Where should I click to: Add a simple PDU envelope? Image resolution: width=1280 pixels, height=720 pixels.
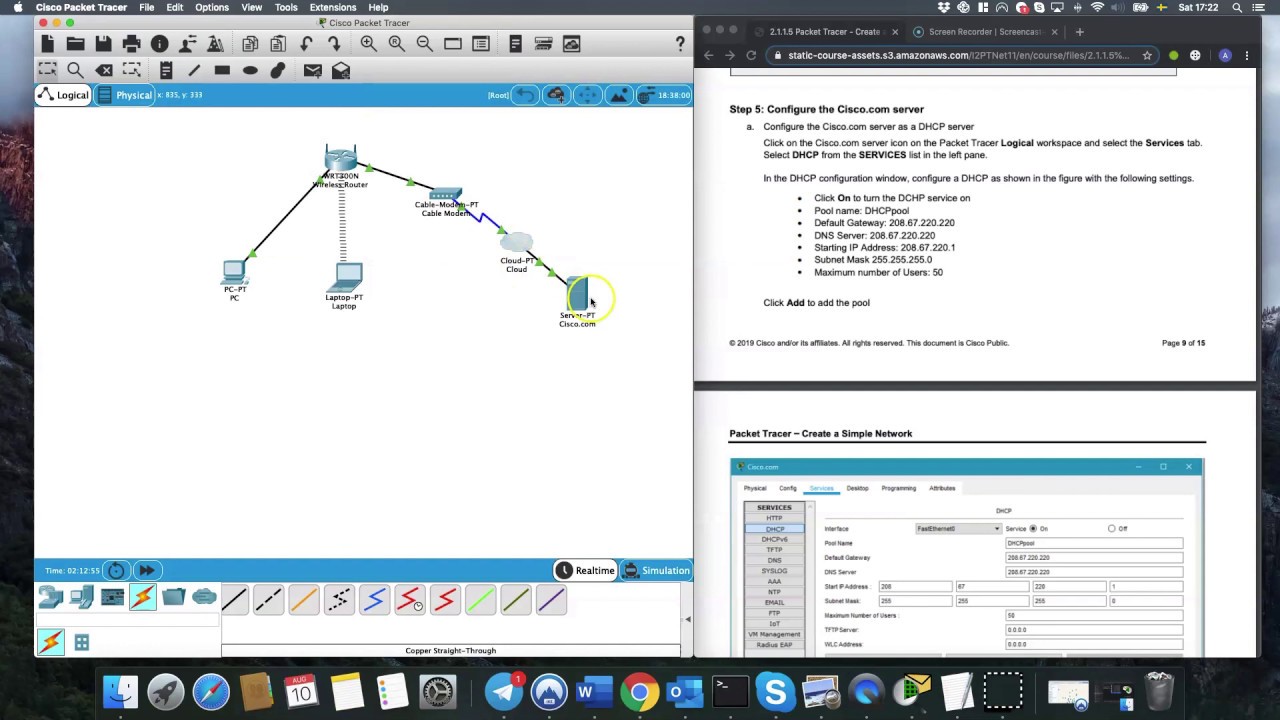click(x=313, y=70)
